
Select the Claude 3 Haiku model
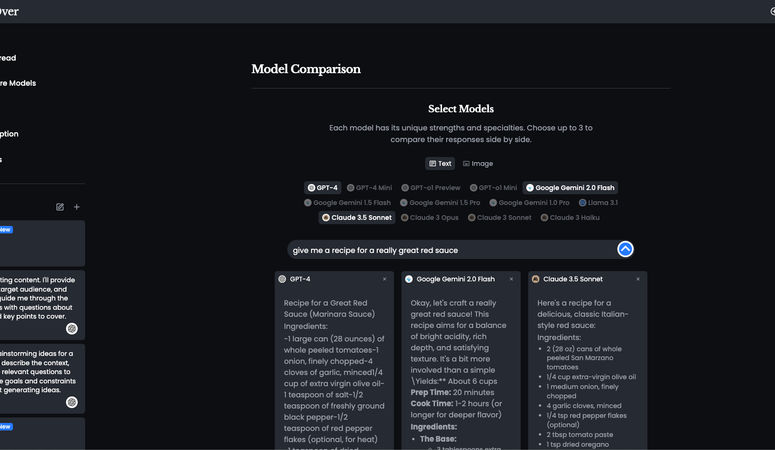pyautogui.click(x=570, y=218)
